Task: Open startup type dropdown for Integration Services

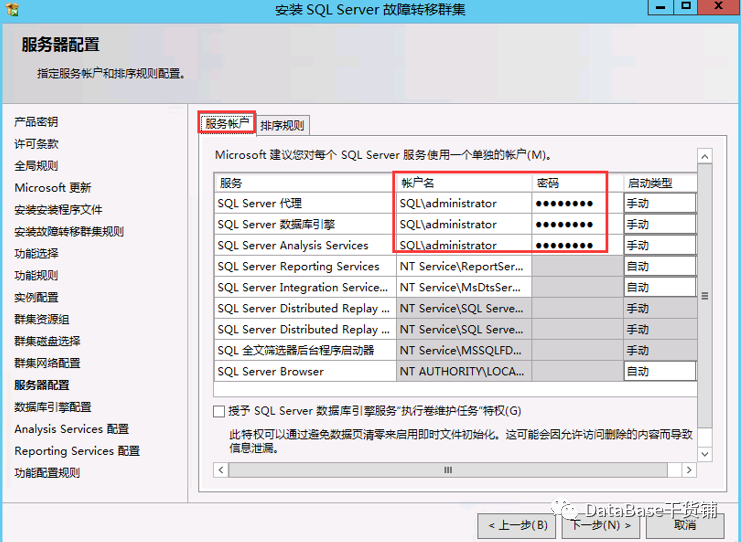Action: [660, 287]
